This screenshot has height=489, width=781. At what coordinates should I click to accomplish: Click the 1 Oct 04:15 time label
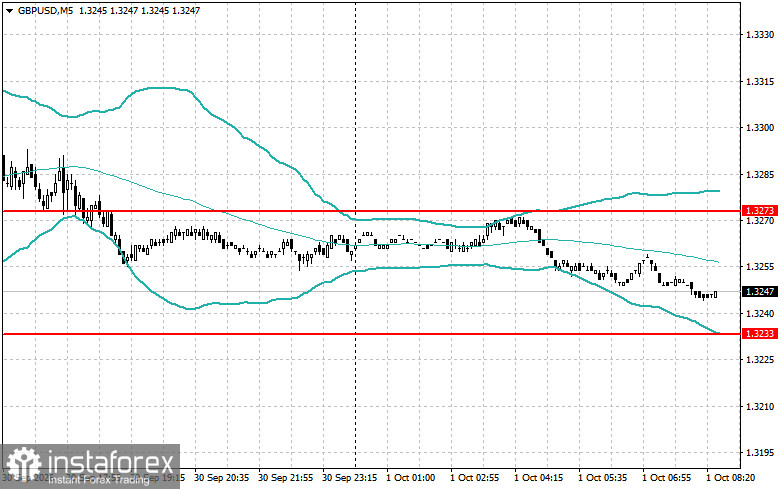538,478
